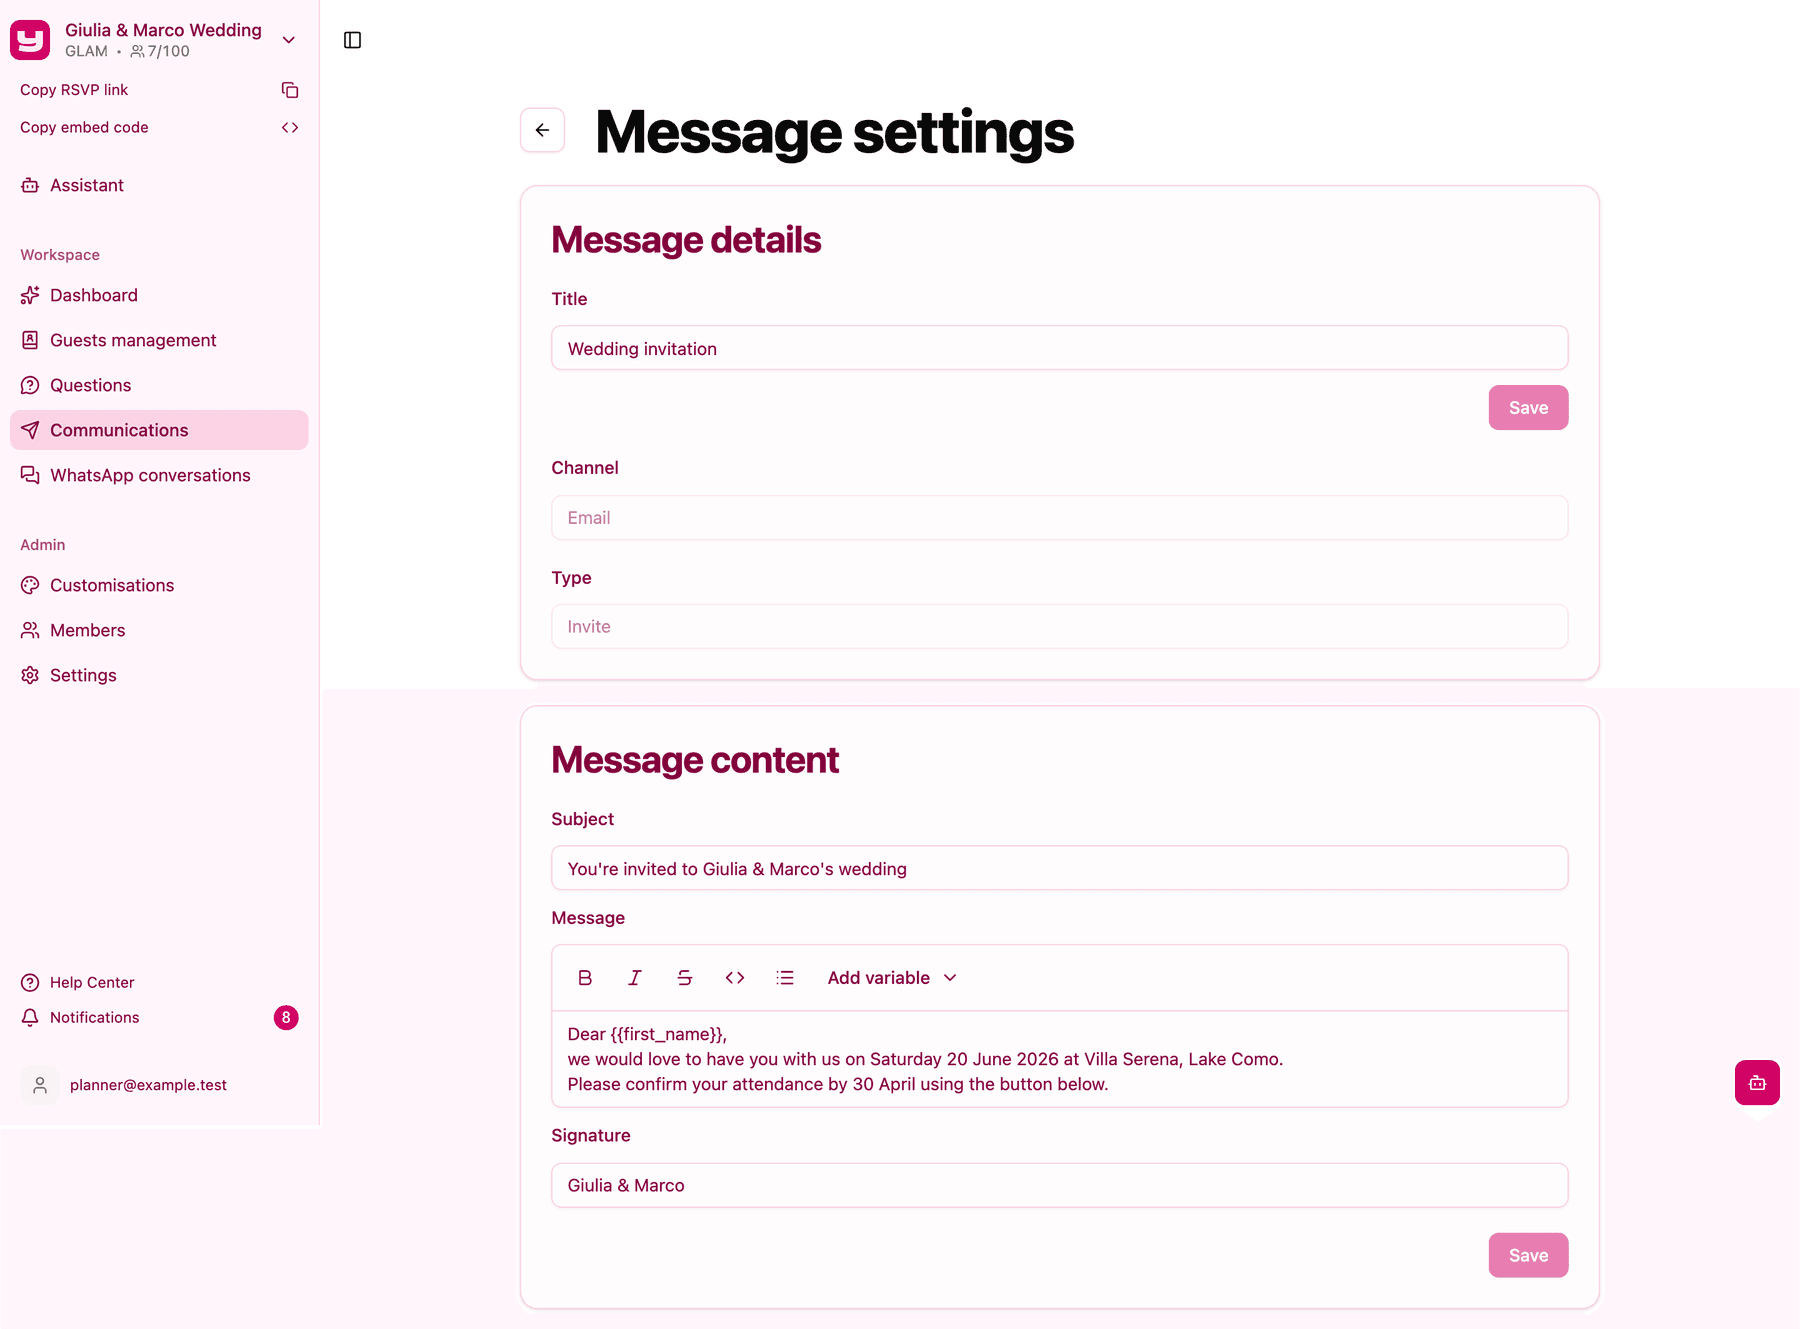The image size is (1800, 1329).
Task: Open Customisations
Action: tap(159, 585)
